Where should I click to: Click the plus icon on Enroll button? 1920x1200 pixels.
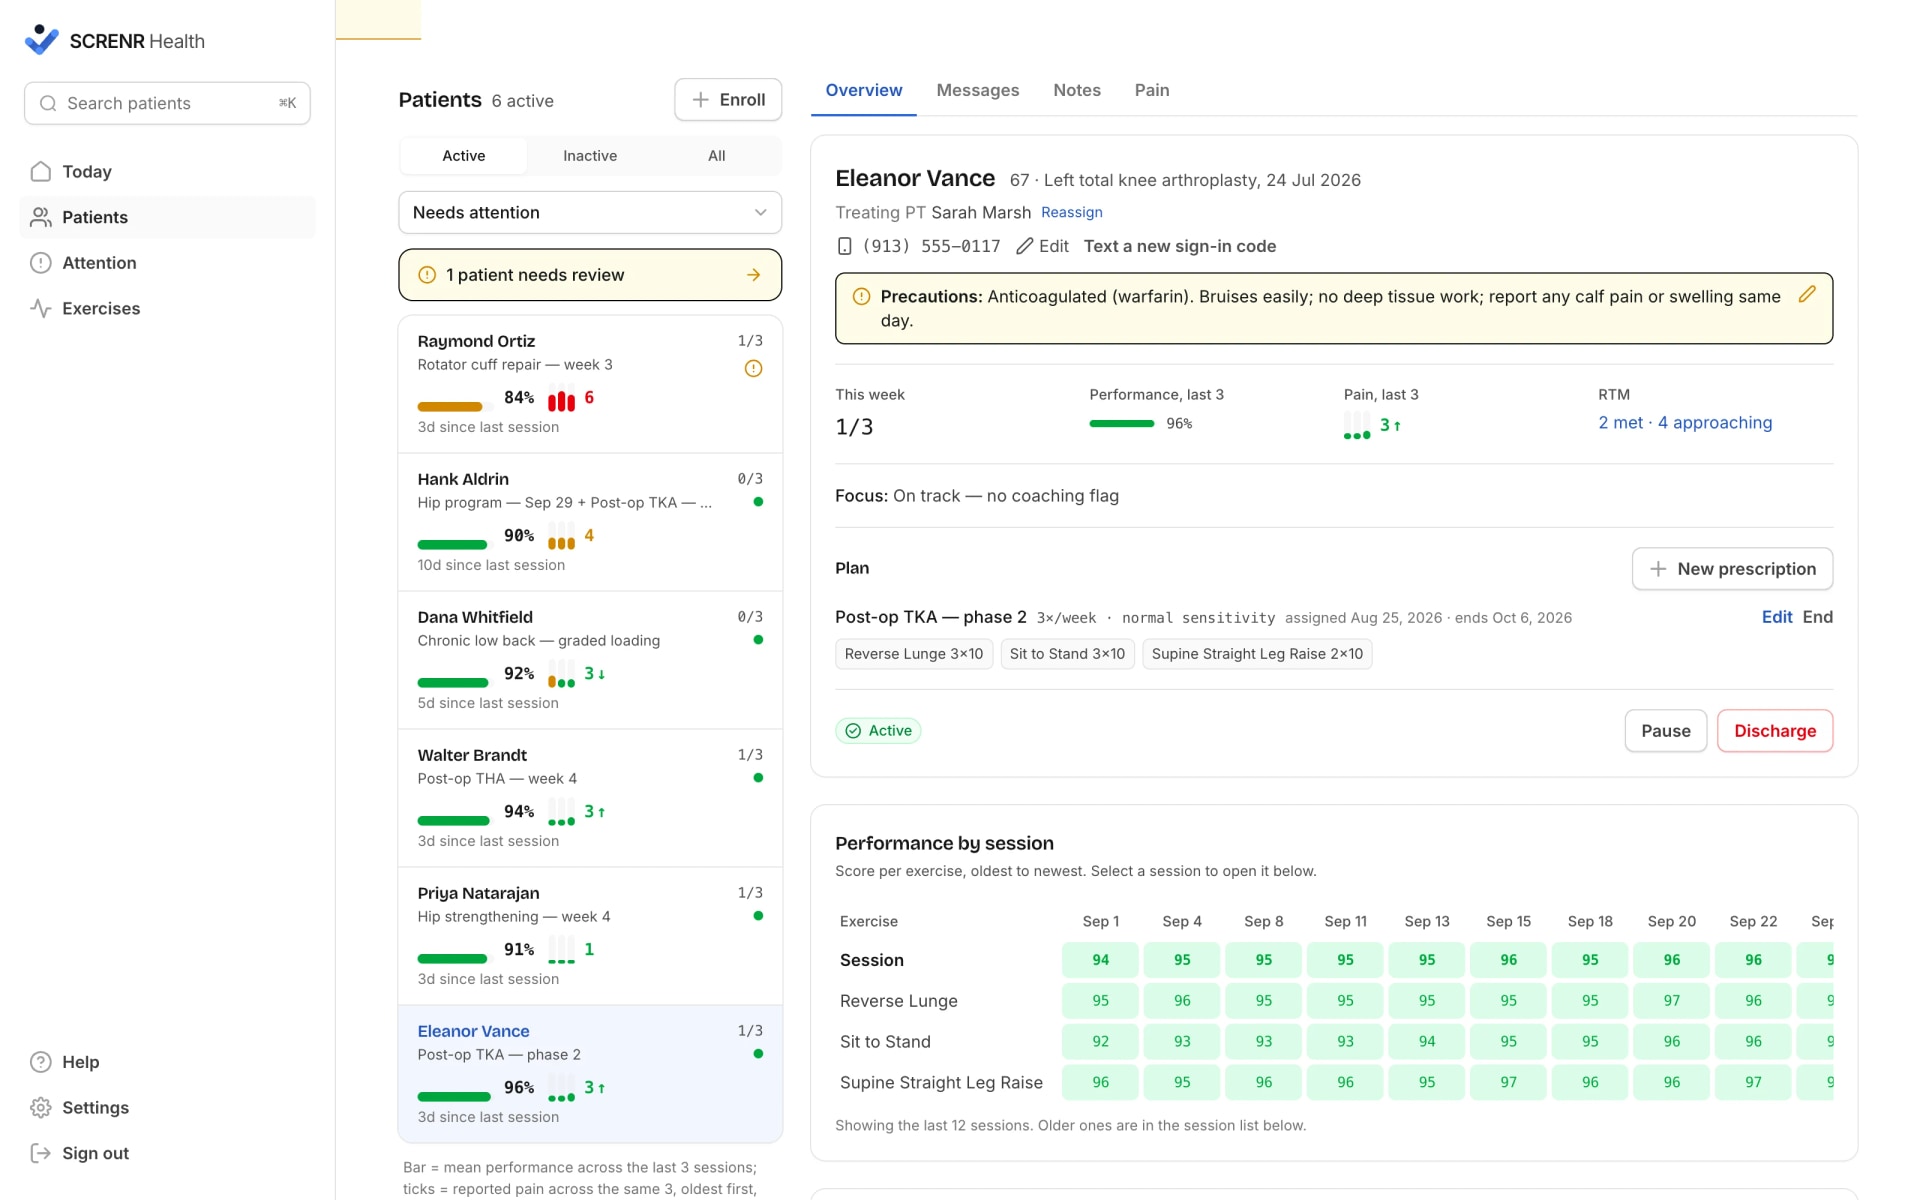701,100
